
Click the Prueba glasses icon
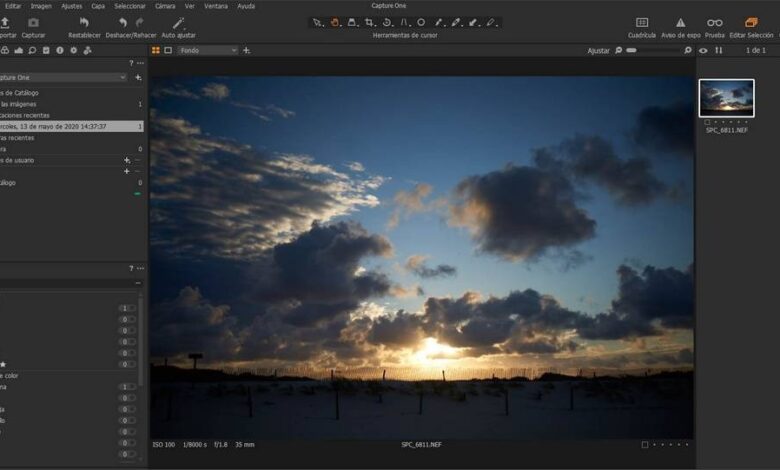[714, 23]
